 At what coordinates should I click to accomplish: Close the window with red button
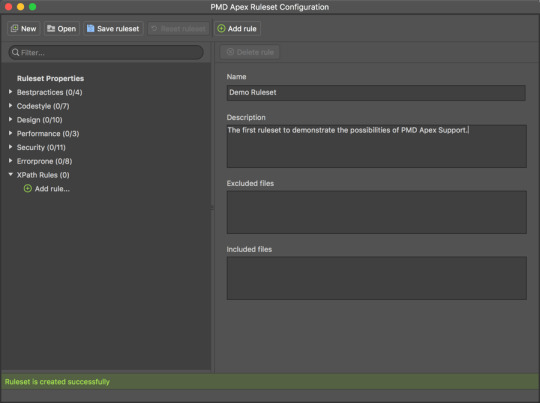click(x=9, y=7)
